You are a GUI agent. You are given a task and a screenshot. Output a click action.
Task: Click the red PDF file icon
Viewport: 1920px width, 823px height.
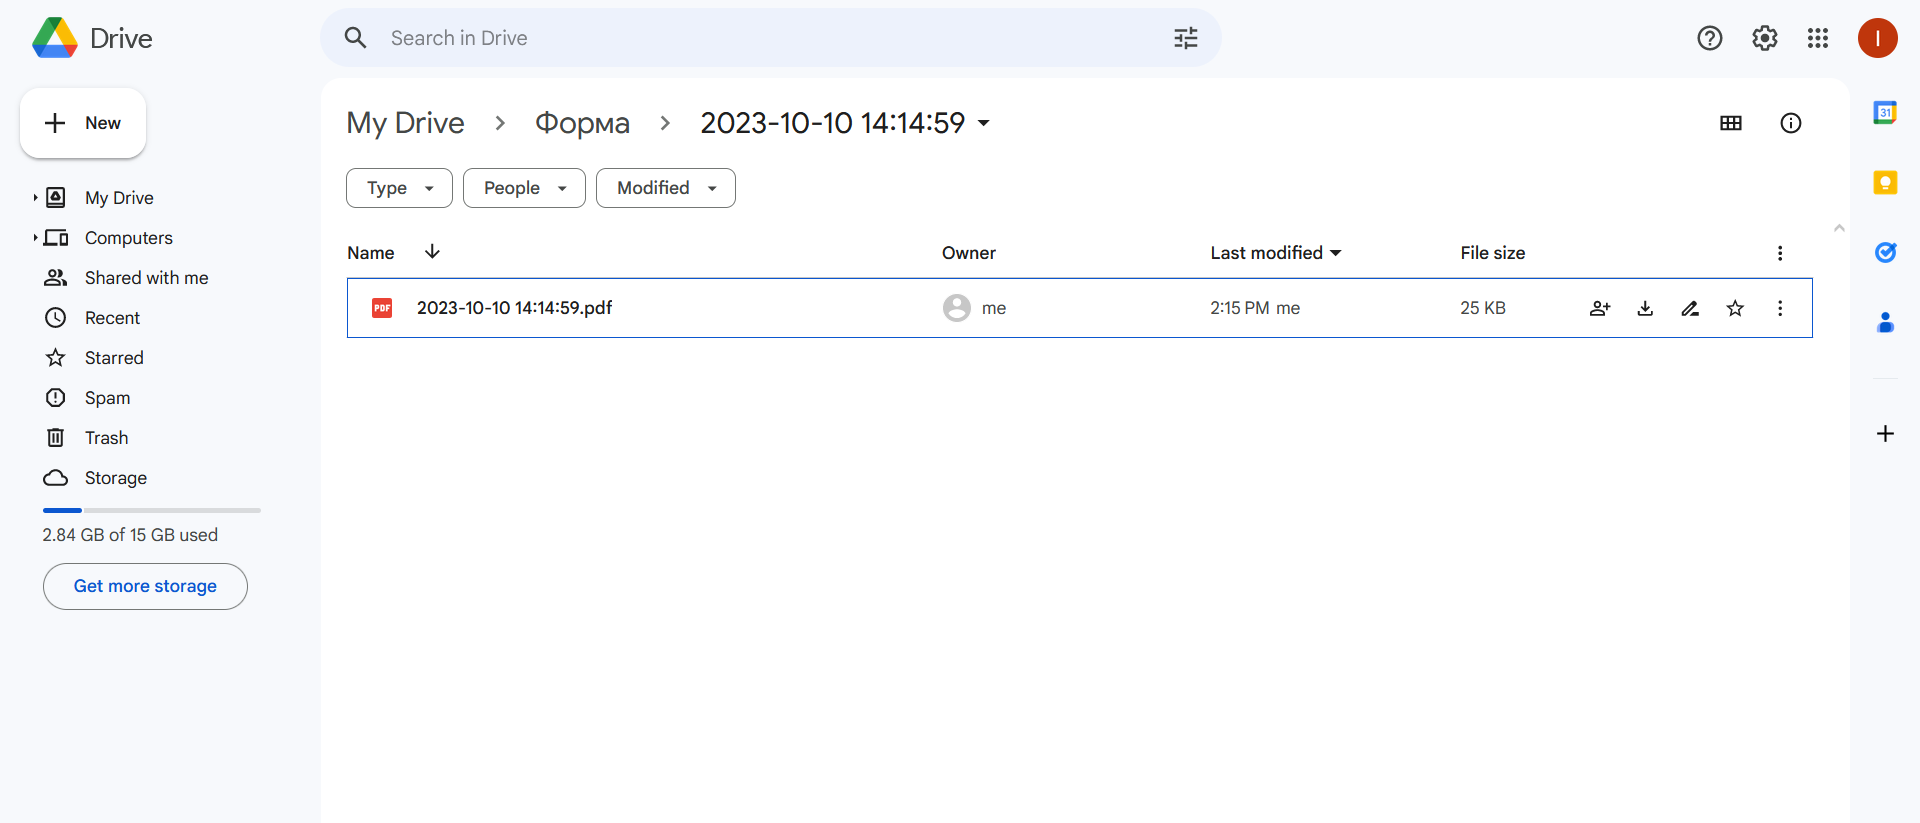click(382, 308)
